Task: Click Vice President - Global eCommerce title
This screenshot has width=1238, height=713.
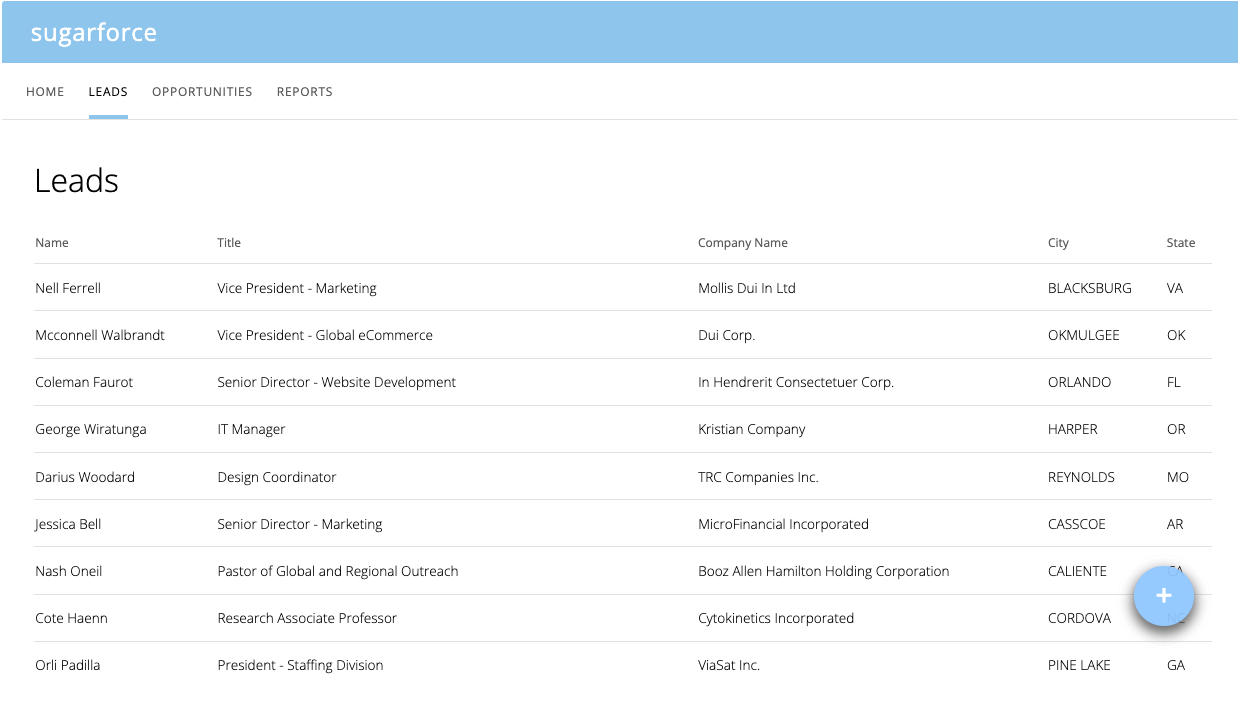Action: (x=325, y=335)
